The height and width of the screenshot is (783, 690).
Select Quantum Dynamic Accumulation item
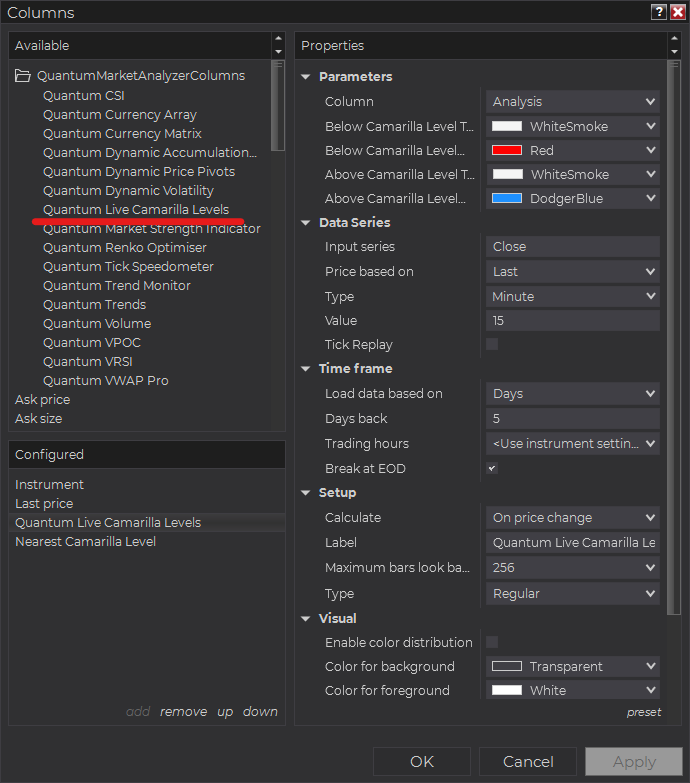click(150, 152)
